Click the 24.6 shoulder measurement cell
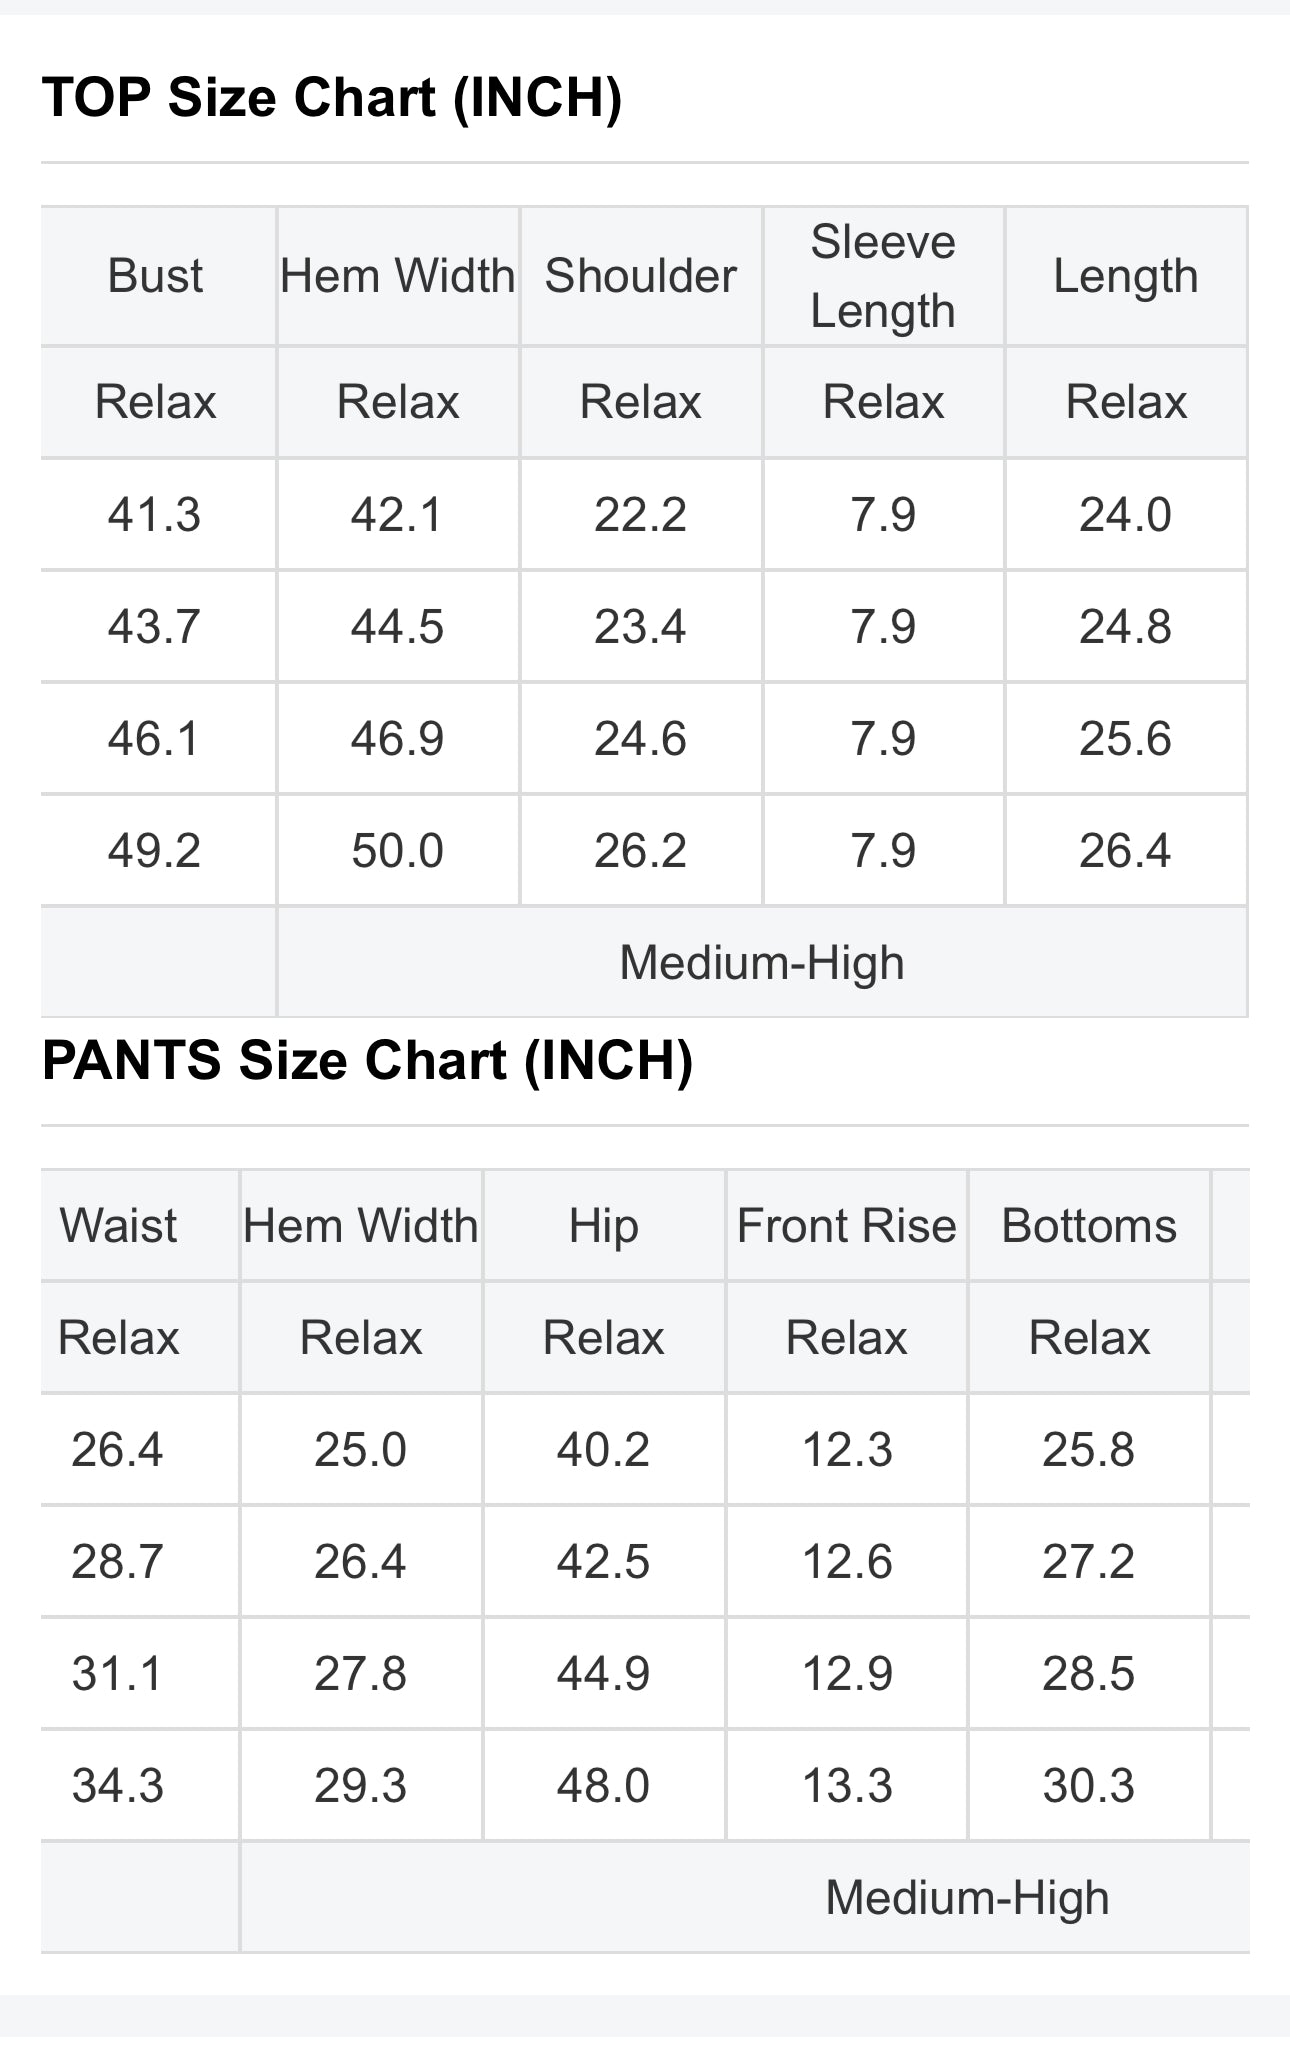This screenshot has height=2055, width=1290. click(x=640, y=739)
